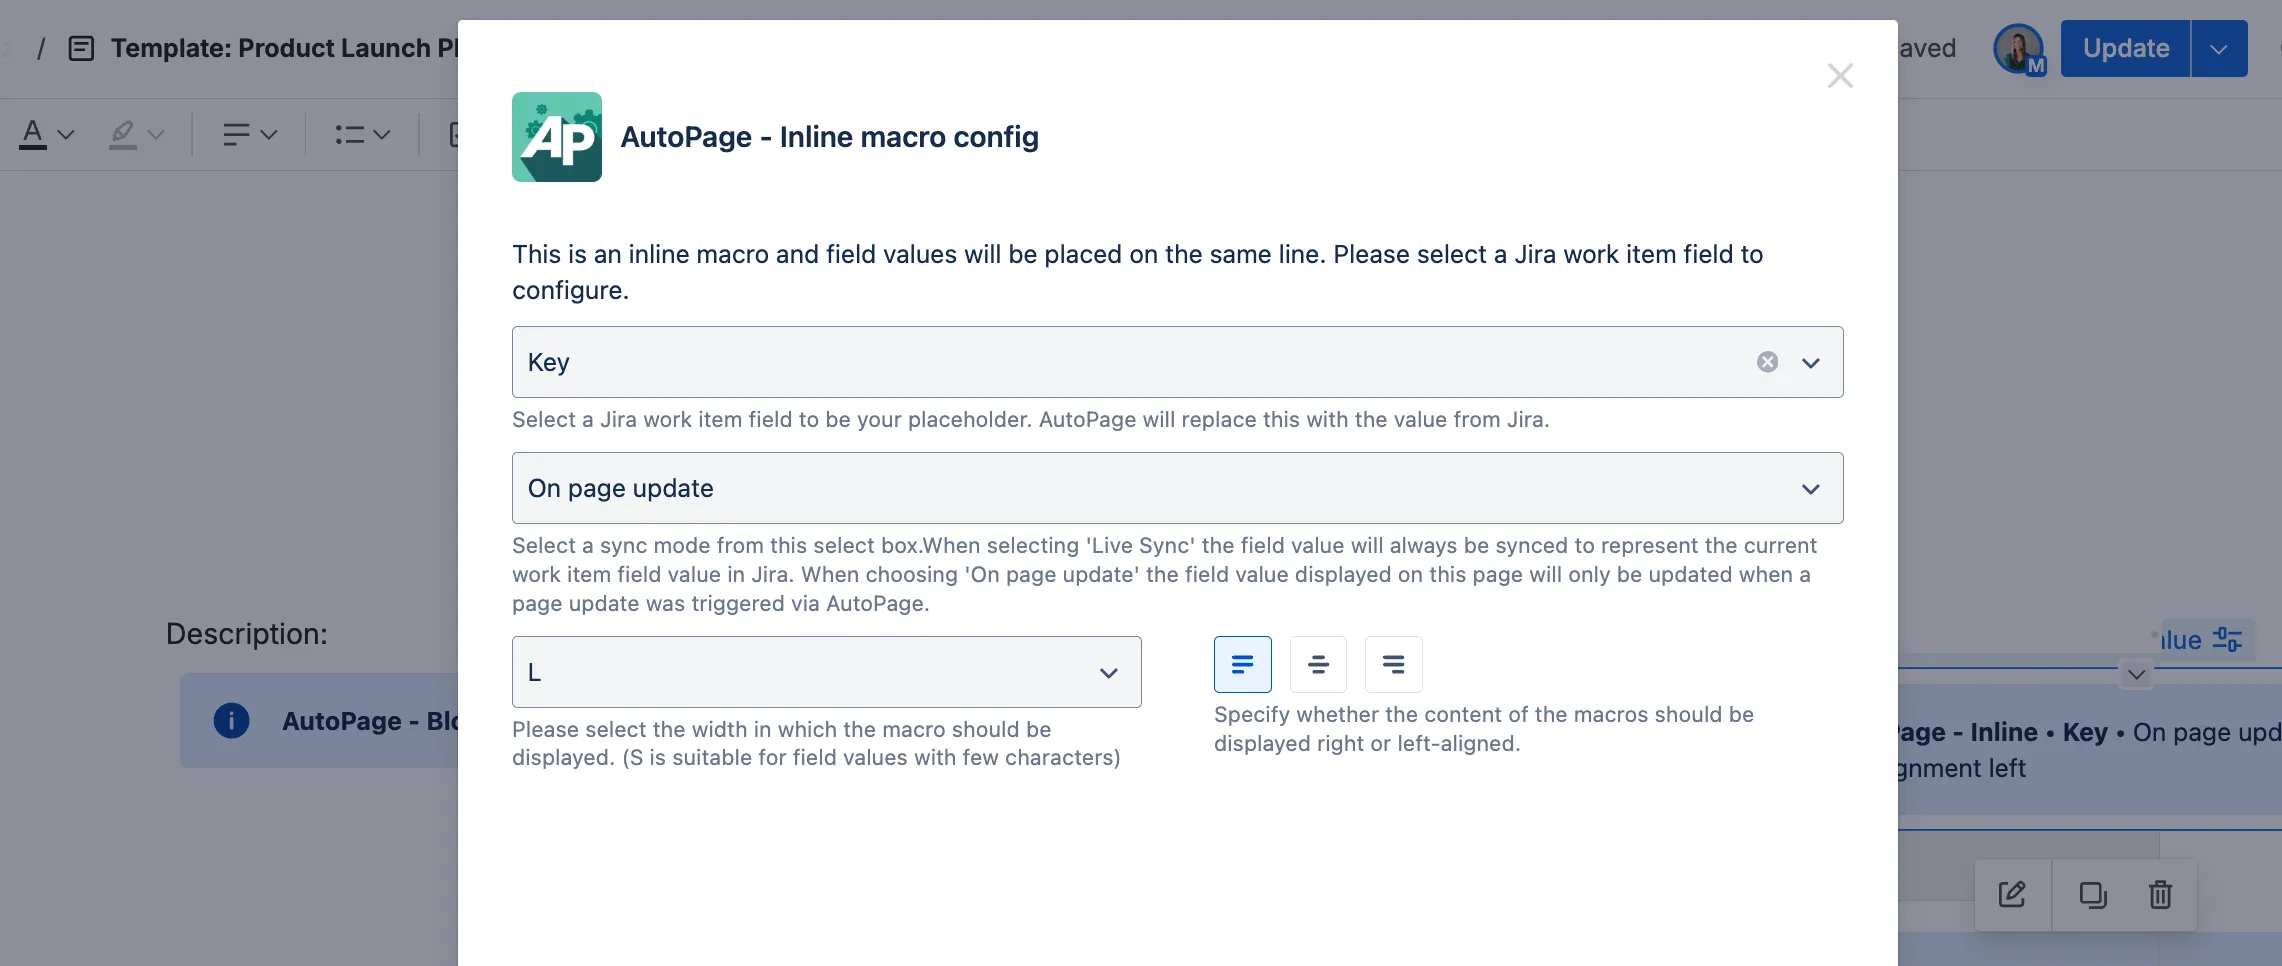Open the Jira work item field selector
This screenshot has height=966, width=2282.
tap(1177, 362)
